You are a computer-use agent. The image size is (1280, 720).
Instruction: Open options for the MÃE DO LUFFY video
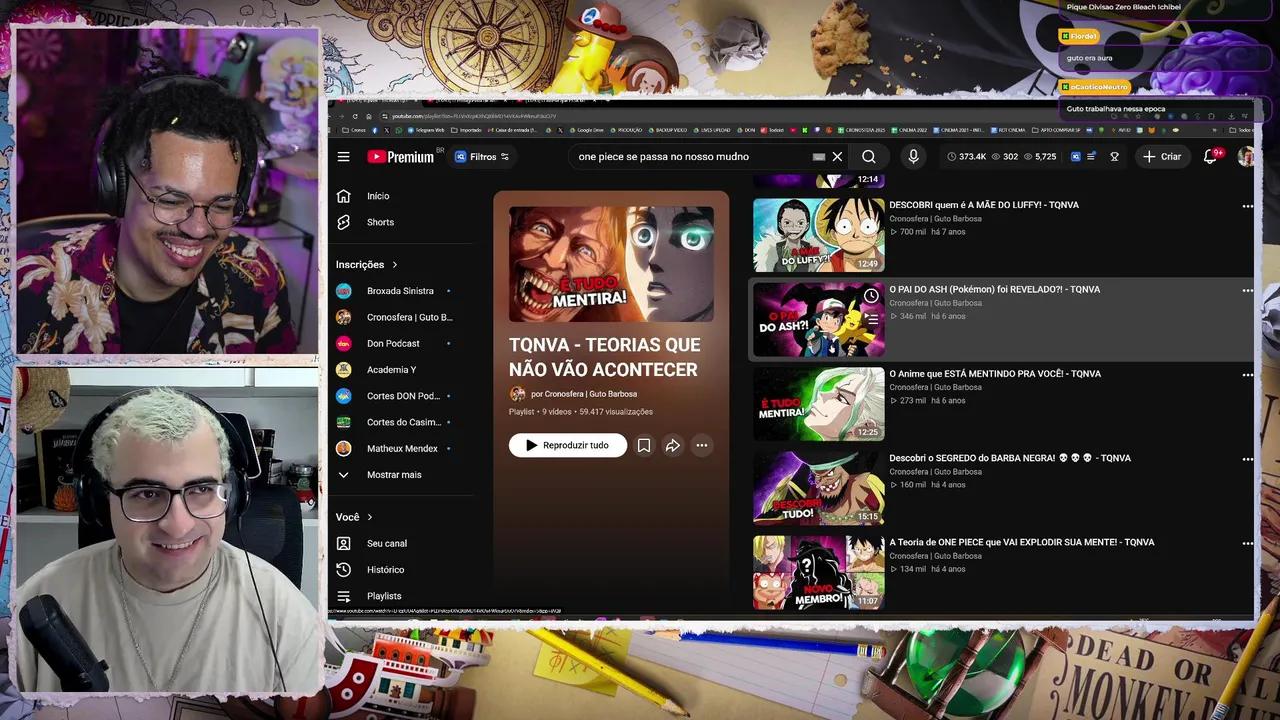(x=1247, y=206)
